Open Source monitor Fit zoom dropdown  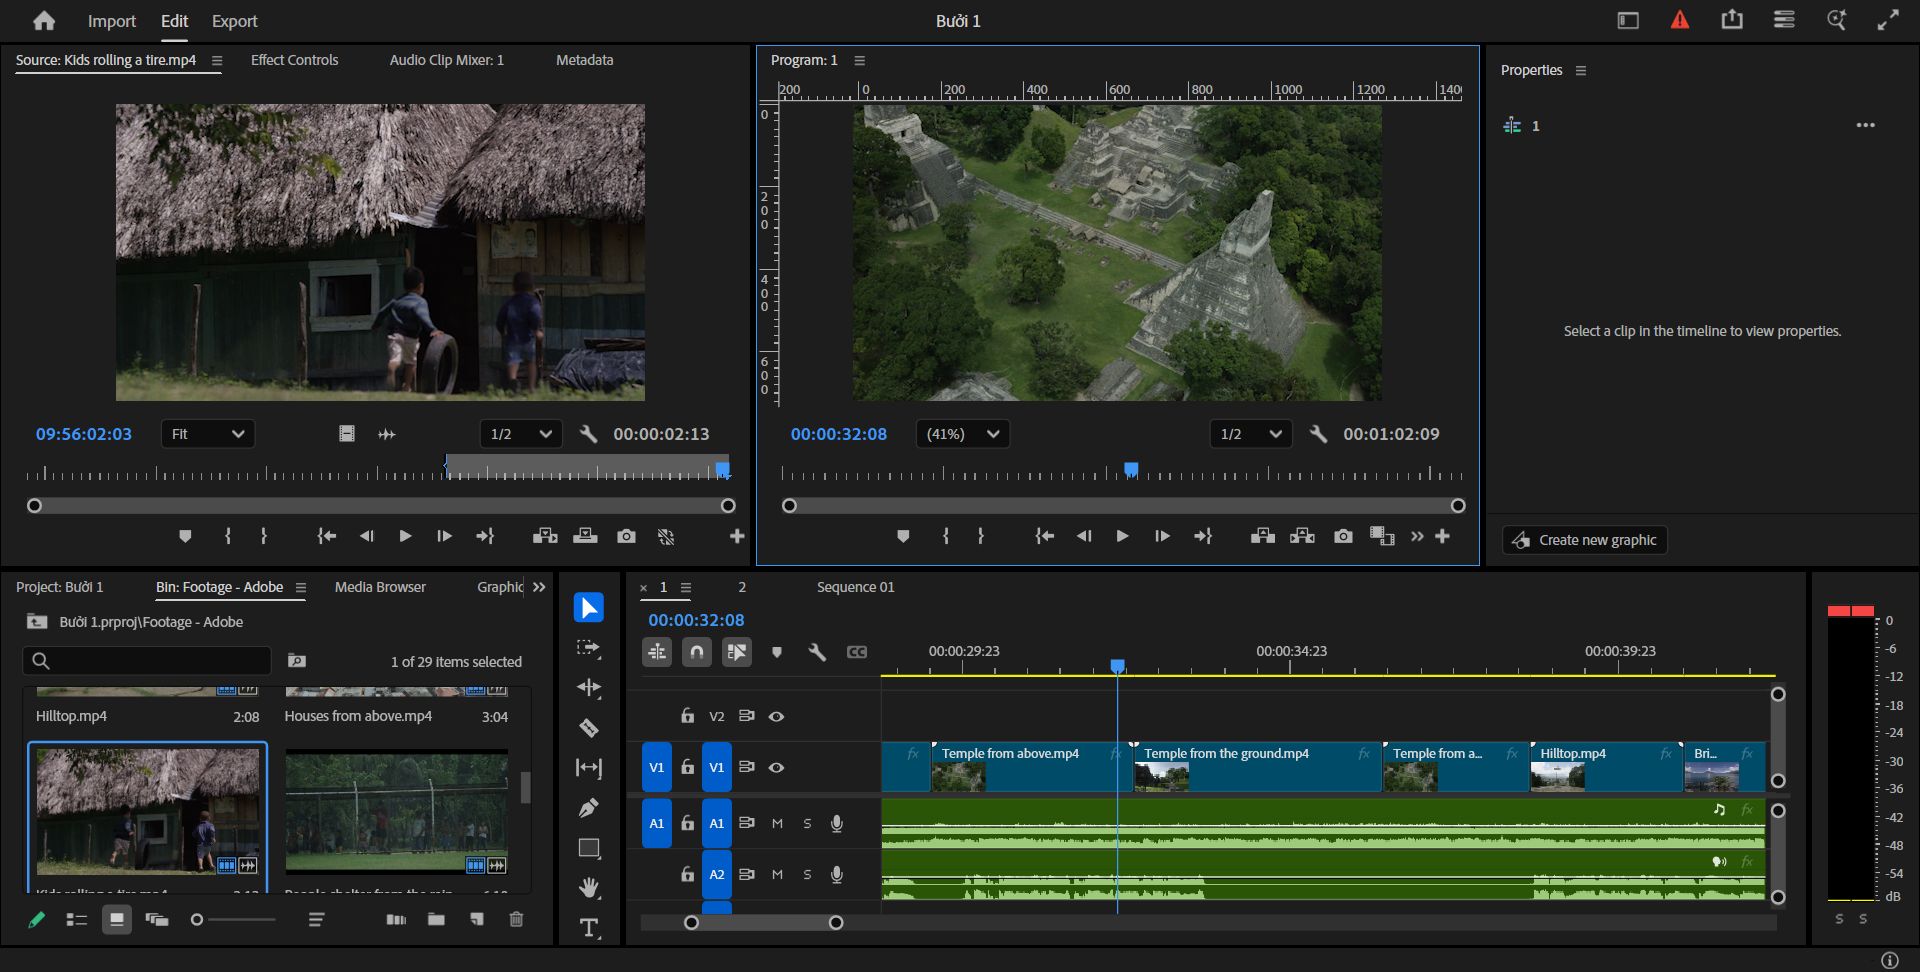pyautogui.click(x=208, y=434)
